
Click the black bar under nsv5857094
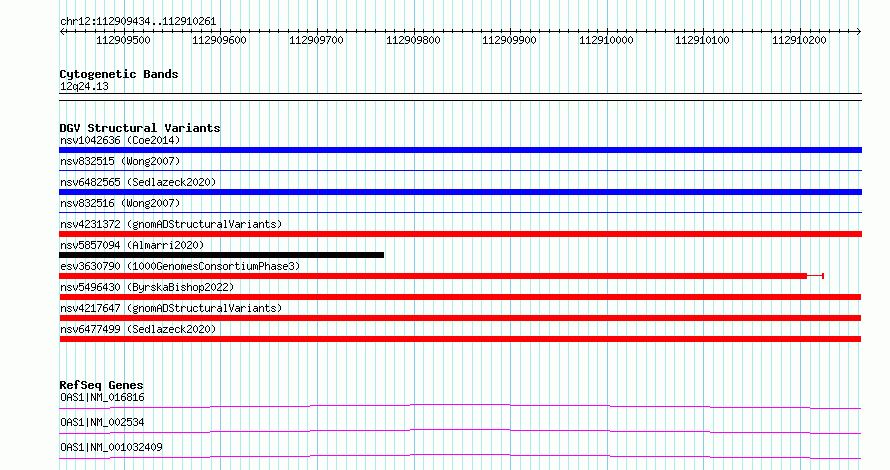click(x=221, y=255)
